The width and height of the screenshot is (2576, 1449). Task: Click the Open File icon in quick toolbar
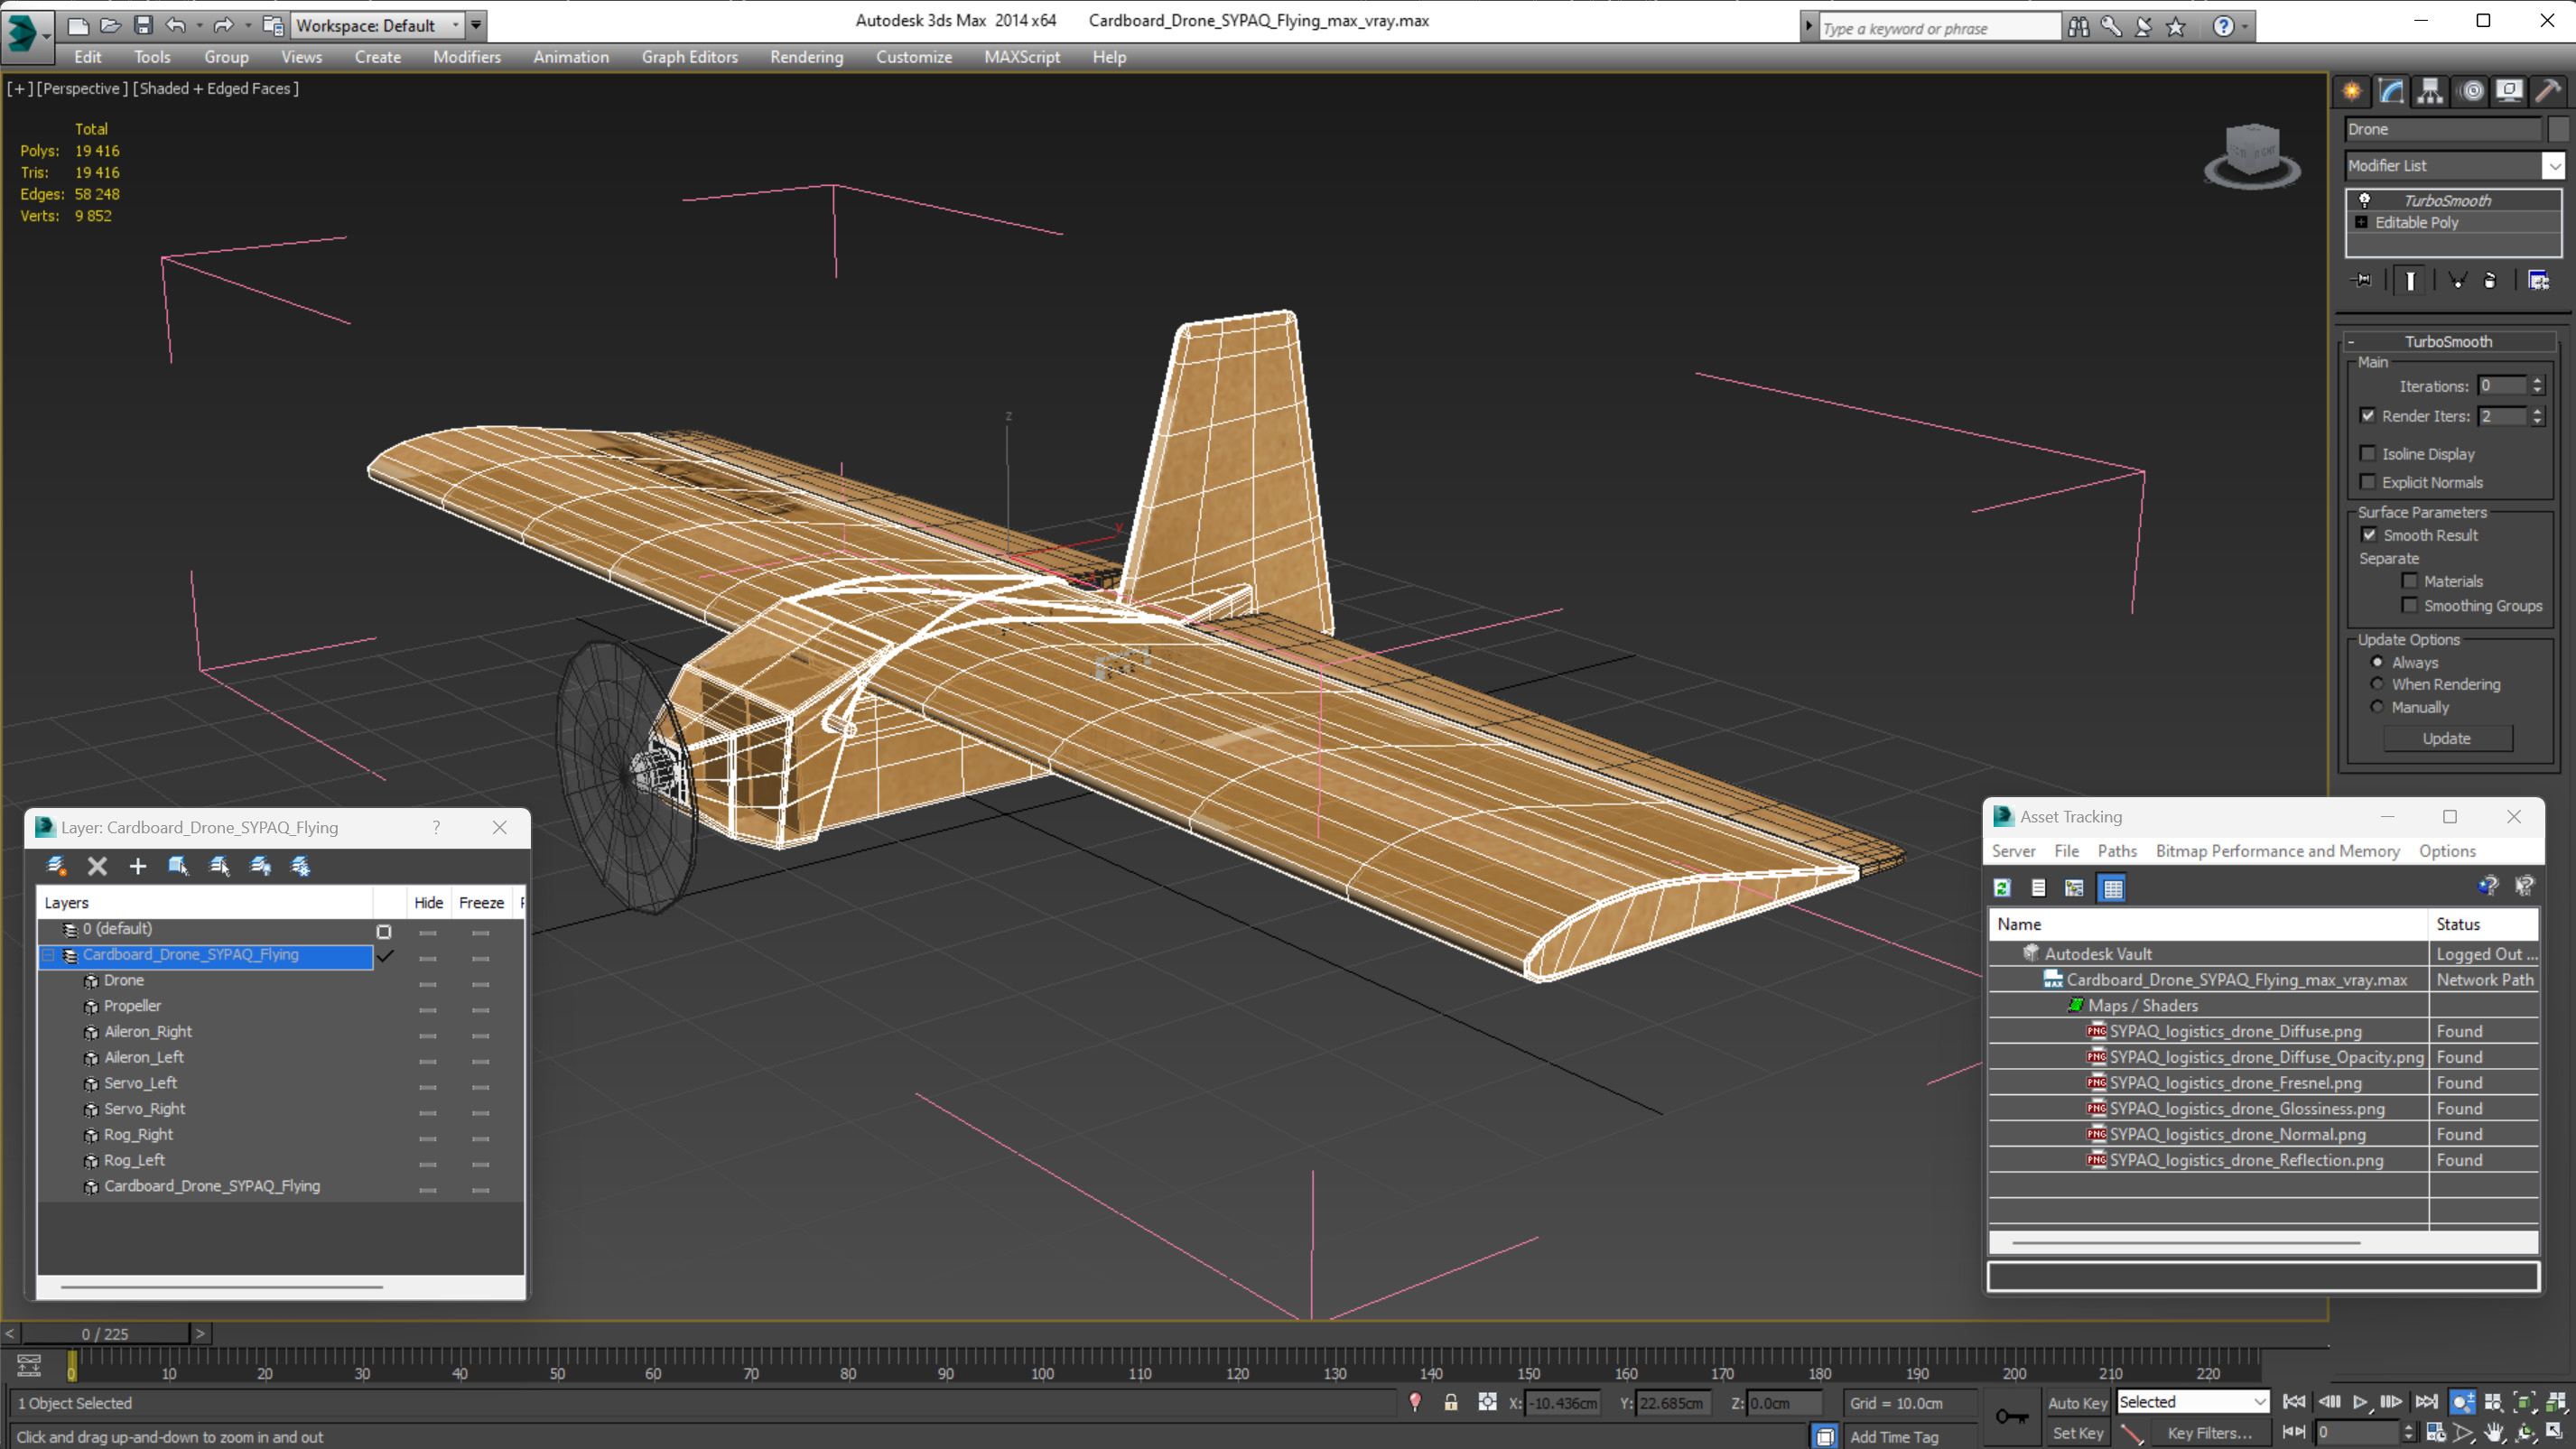pos(110,25)
